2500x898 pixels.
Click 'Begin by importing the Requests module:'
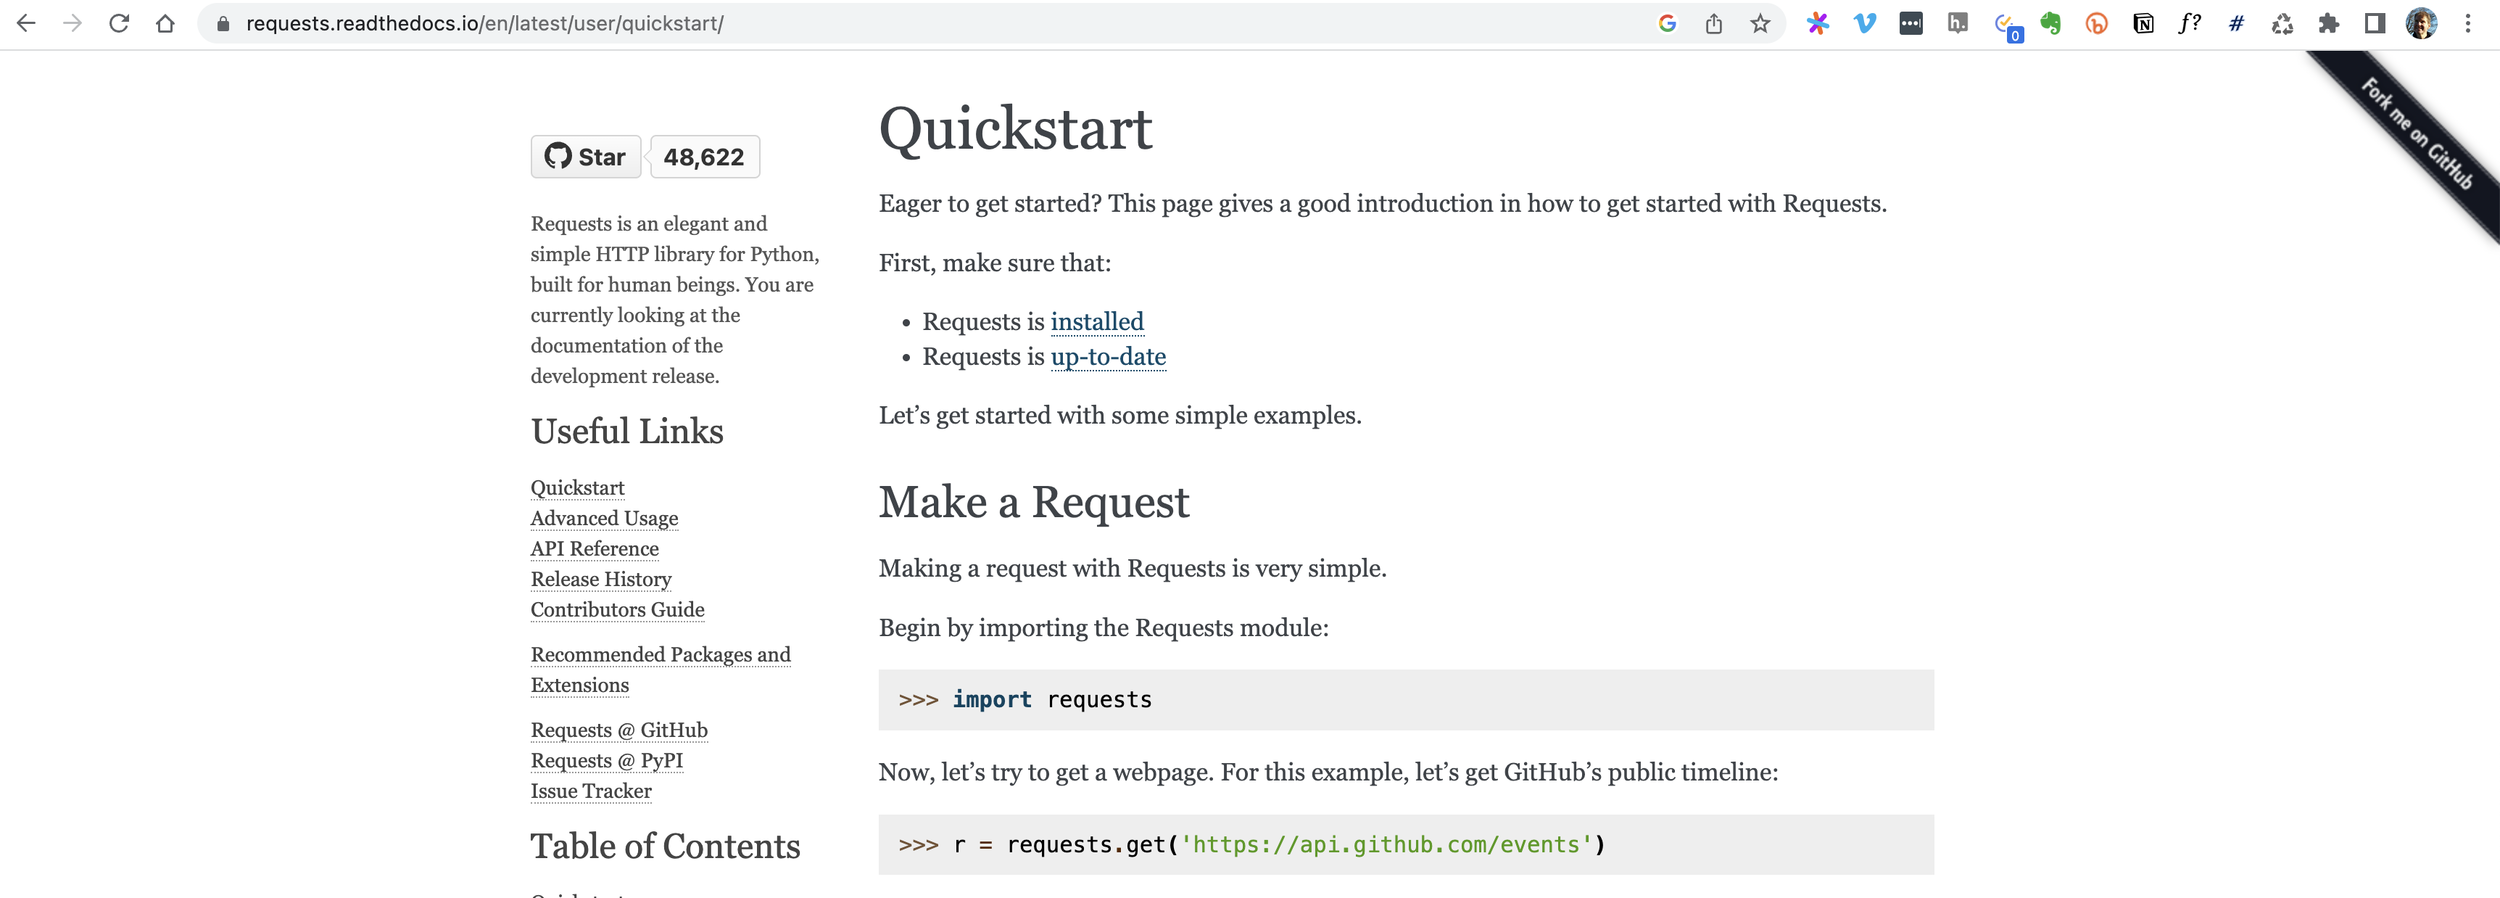1104,628
